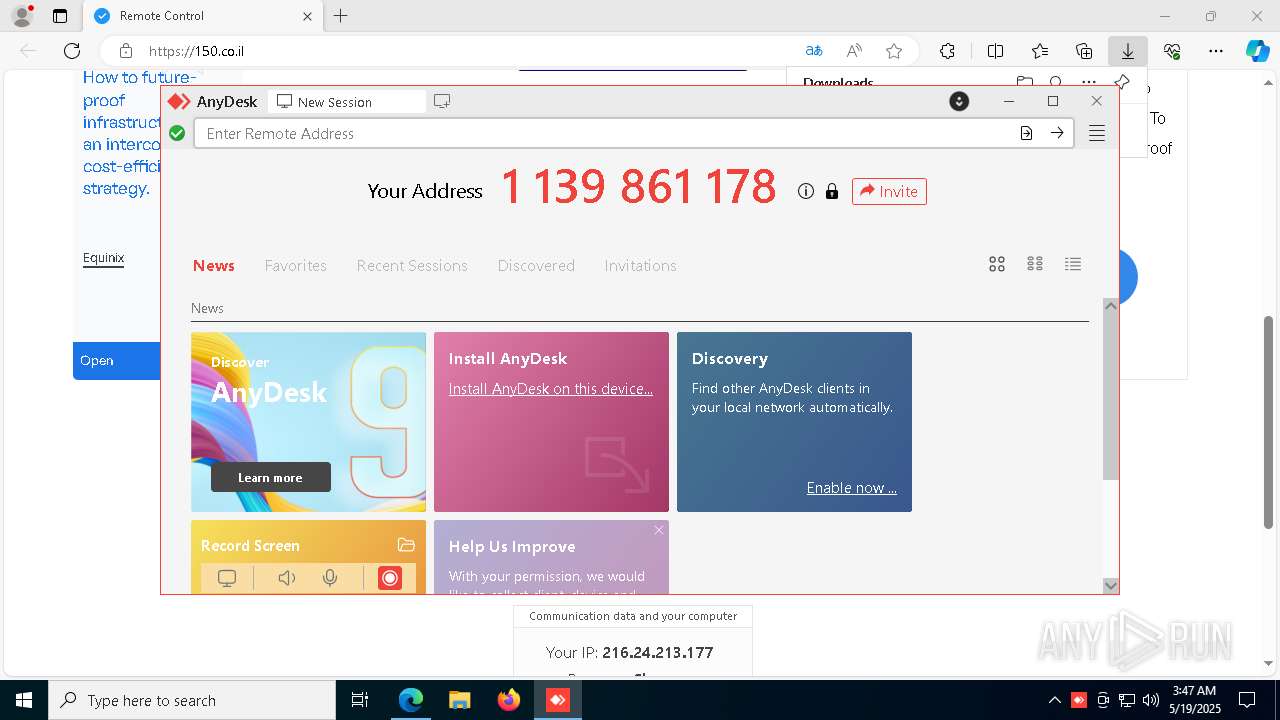Select the New Session tab
Image resolution: width=1280 pixels, height=720 pixels.
[347, 102]
